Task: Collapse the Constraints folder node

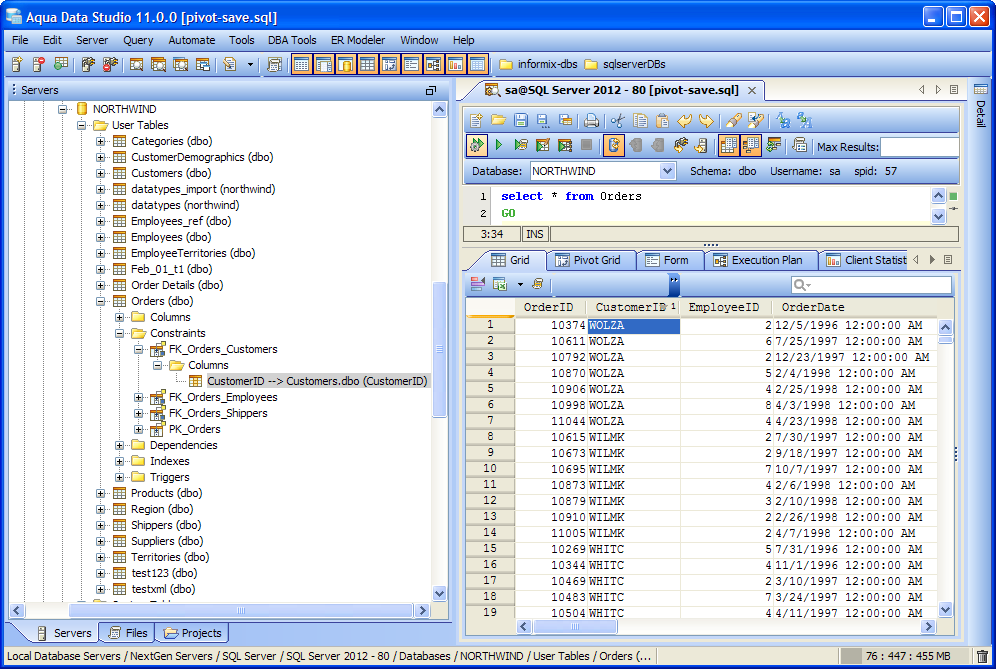Action: point(119,333)
